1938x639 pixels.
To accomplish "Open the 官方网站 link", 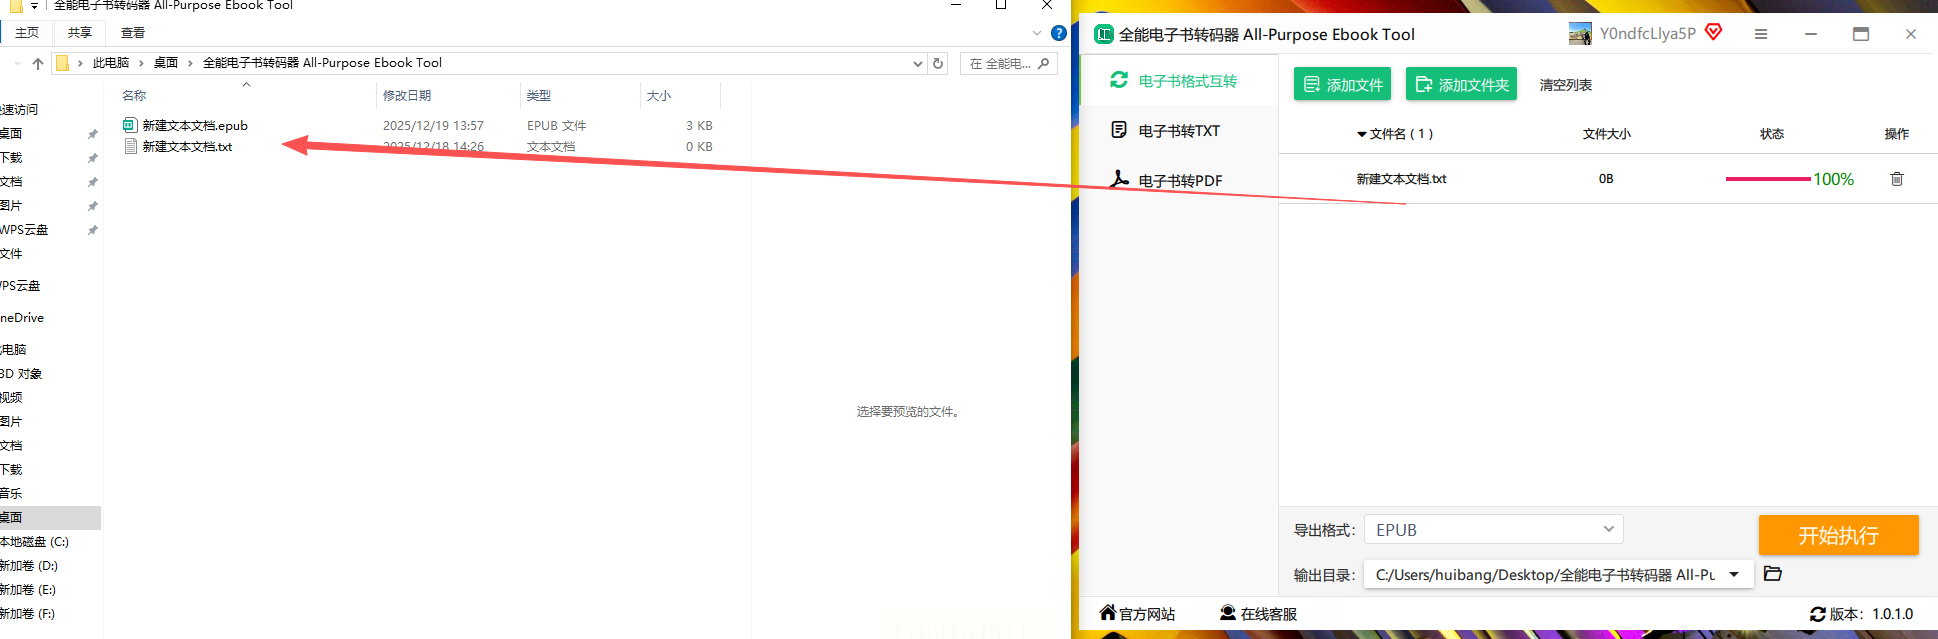I will (x=1137, y=613).
